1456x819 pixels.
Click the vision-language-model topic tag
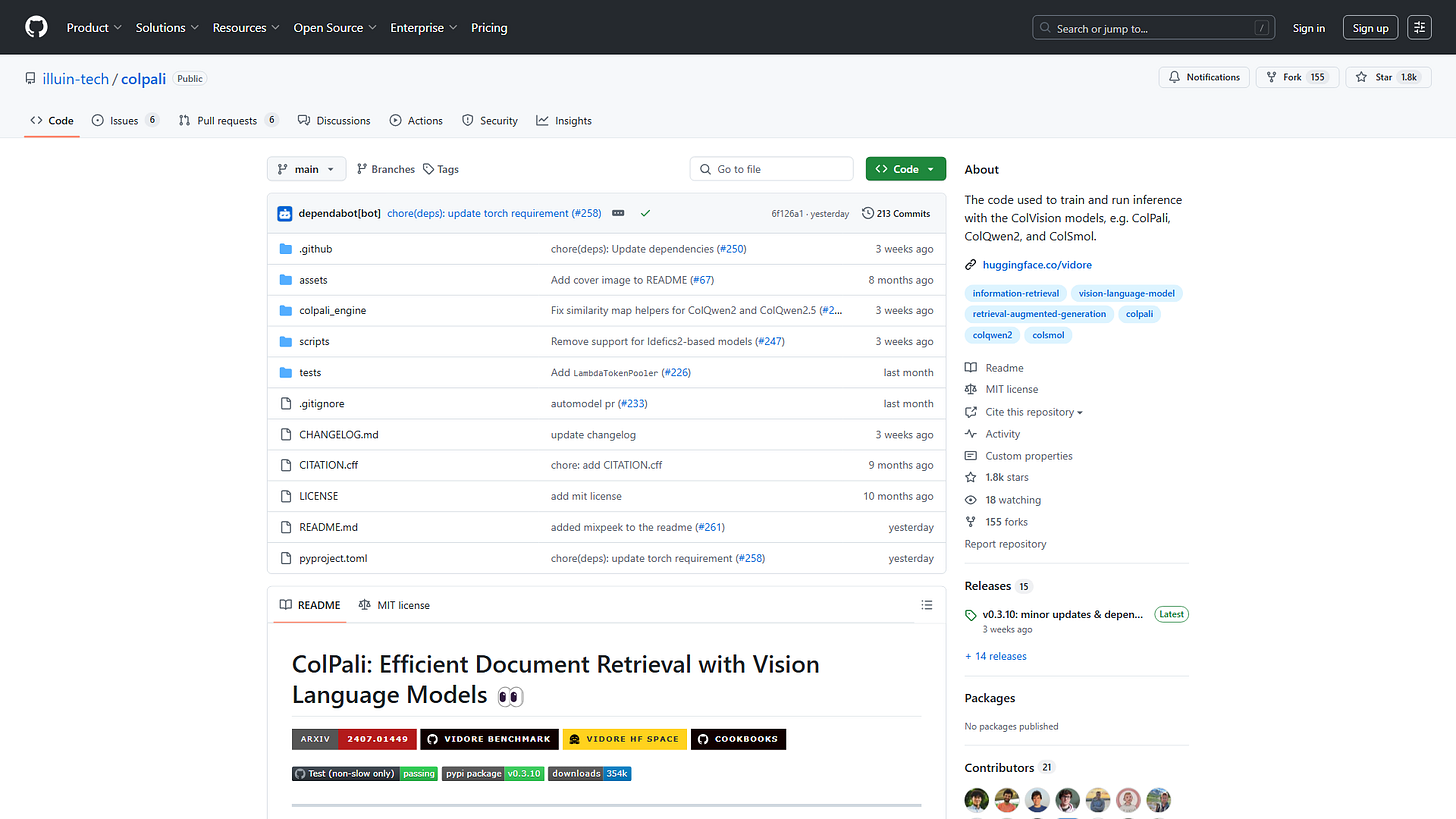tap(1127, 293)
